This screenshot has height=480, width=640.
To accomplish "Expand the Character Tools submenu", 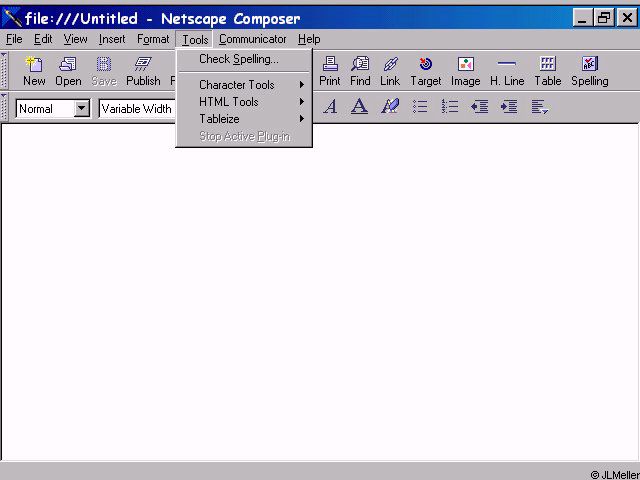I will (x=244, y=85).
